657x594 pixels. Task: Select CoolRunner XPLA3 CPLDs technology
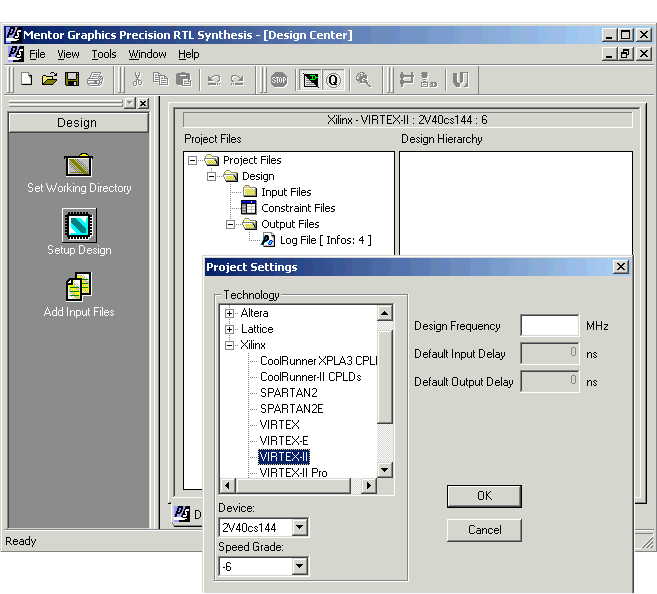pos(318,361)
